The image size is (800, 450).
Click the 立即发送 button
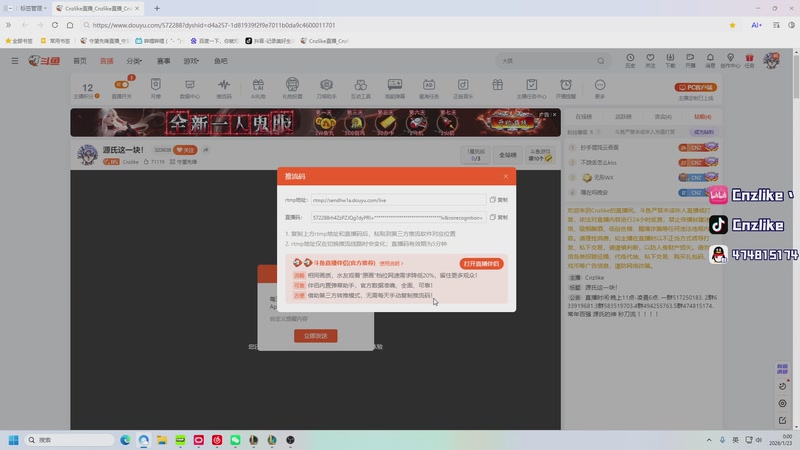(x=315, y=336)
